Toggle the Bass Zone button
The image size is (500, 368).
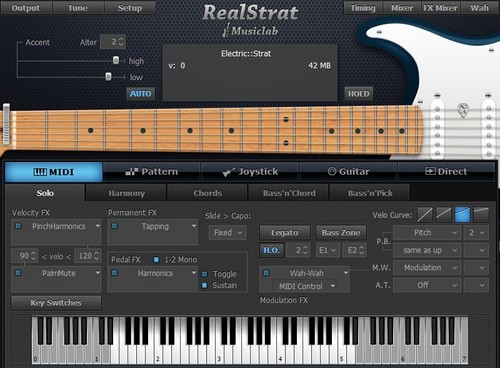point(341,233)
